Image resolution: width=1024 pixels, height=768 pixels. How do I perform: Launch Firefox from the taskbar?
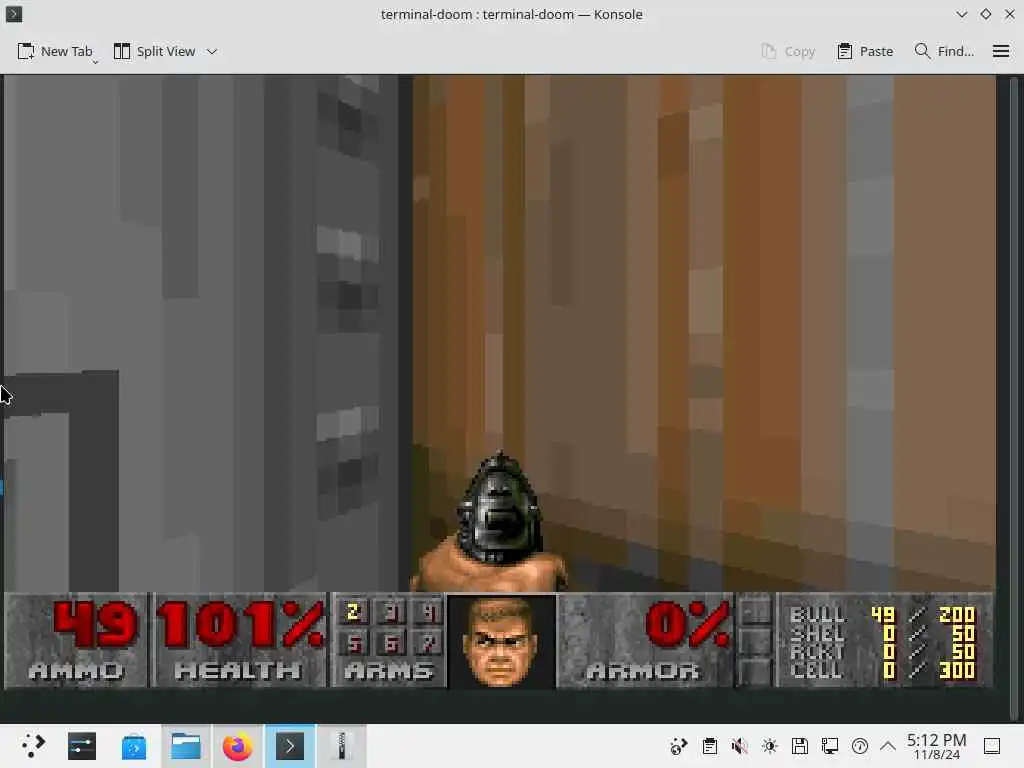tap(237, 746)
